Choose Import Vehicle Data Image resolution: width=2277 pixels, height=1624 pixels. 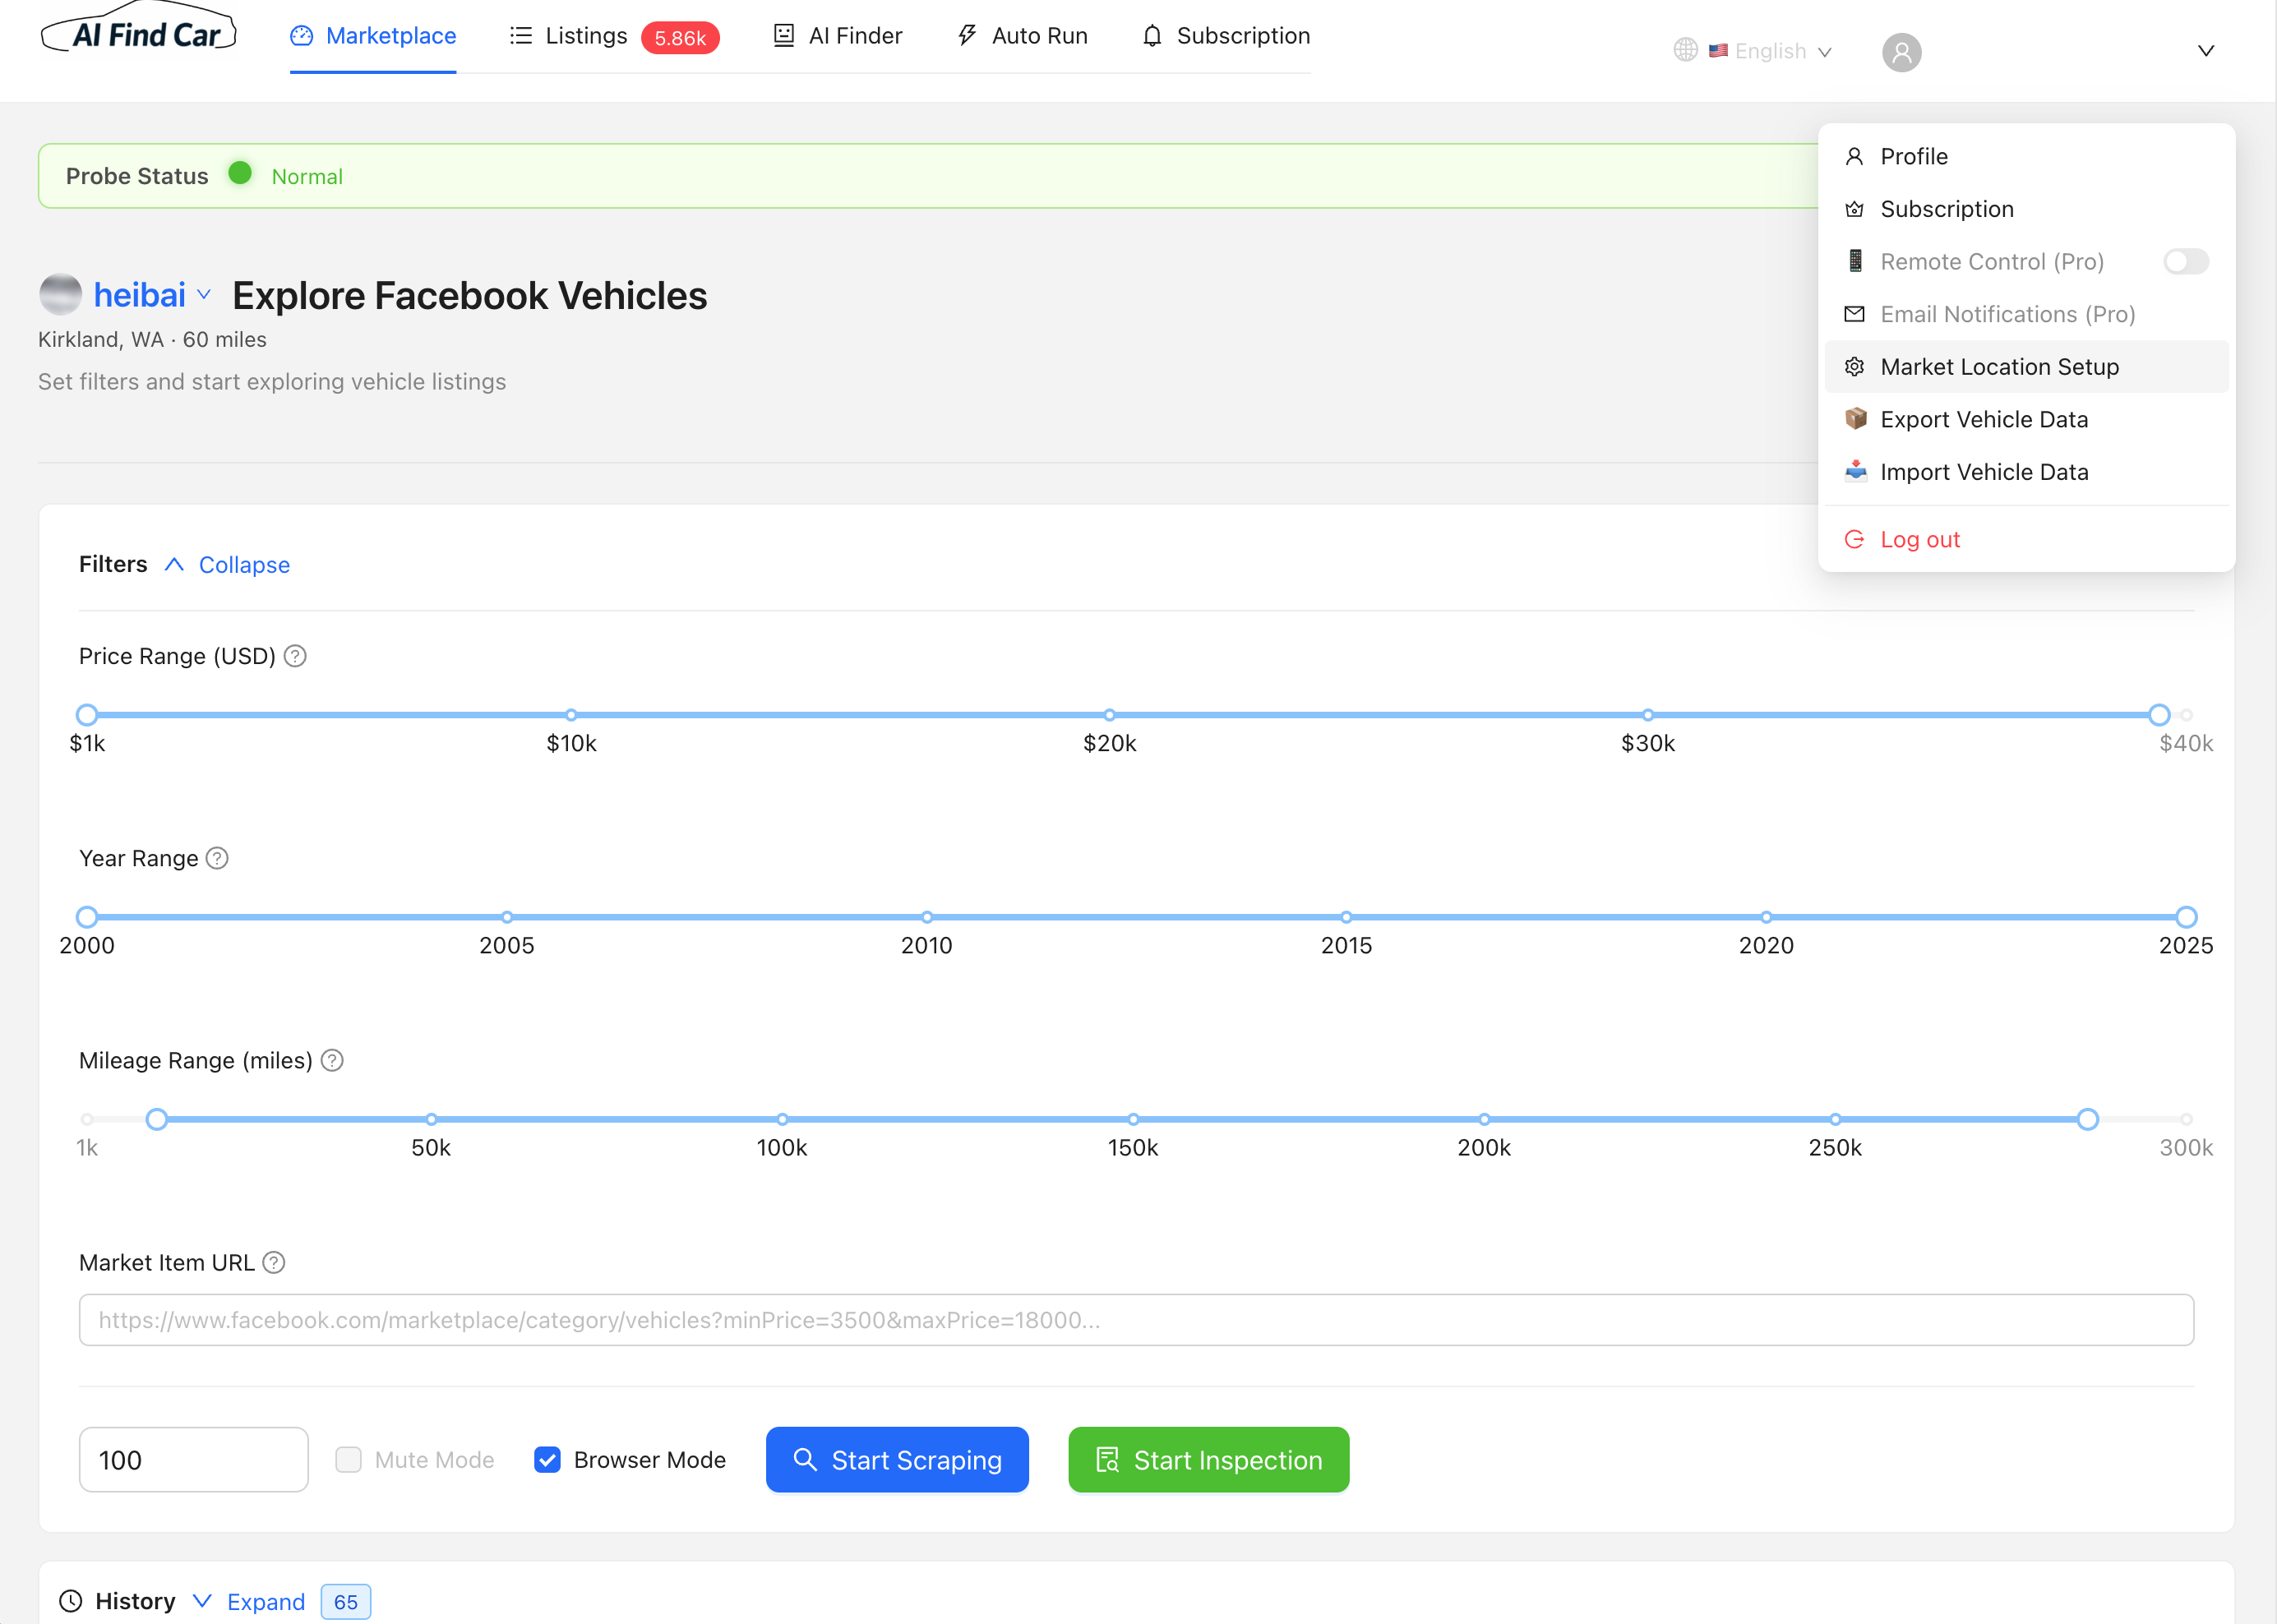click(x=2026, y=472)
